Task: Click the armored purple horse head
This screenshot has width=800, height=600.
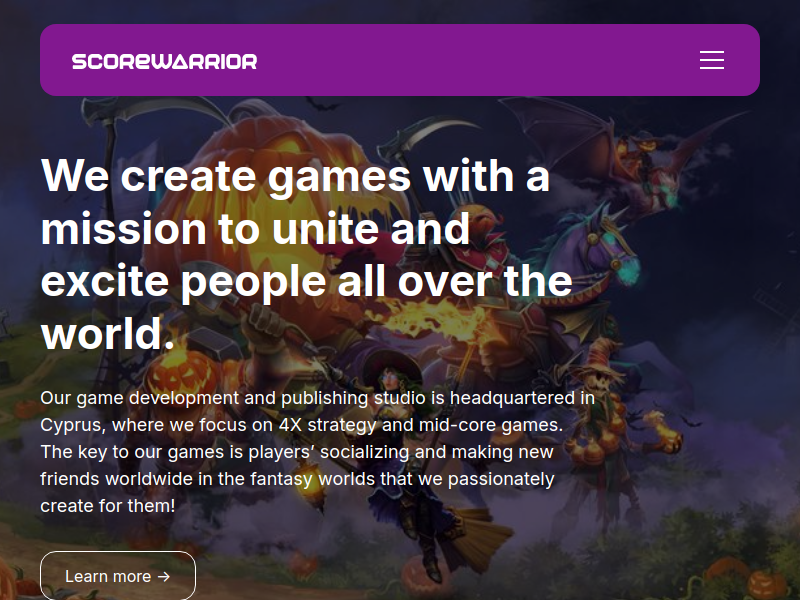Action: point(605,245)
